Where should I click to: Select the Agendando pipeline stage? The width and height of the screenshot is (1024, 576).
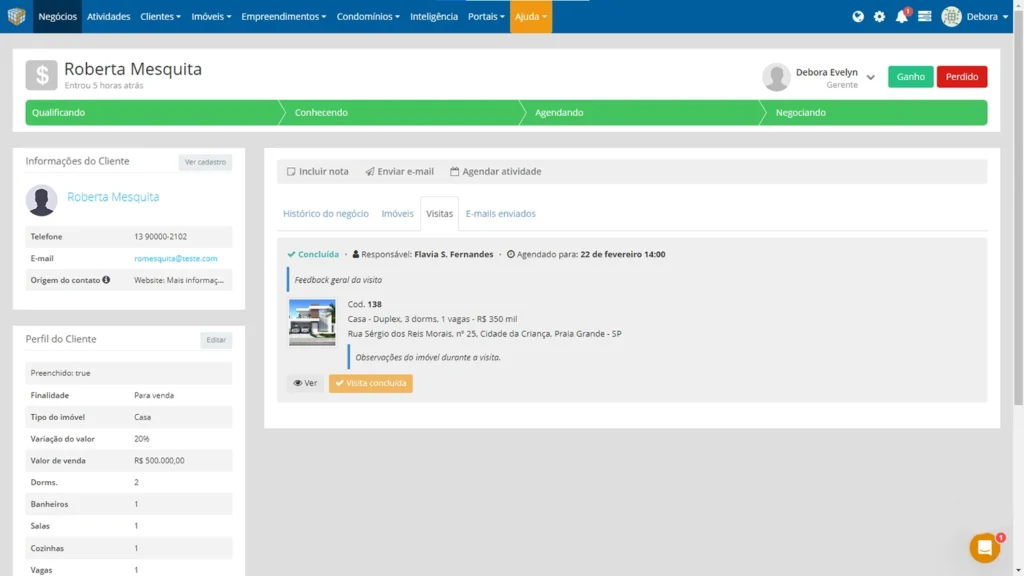click(640, 112)
